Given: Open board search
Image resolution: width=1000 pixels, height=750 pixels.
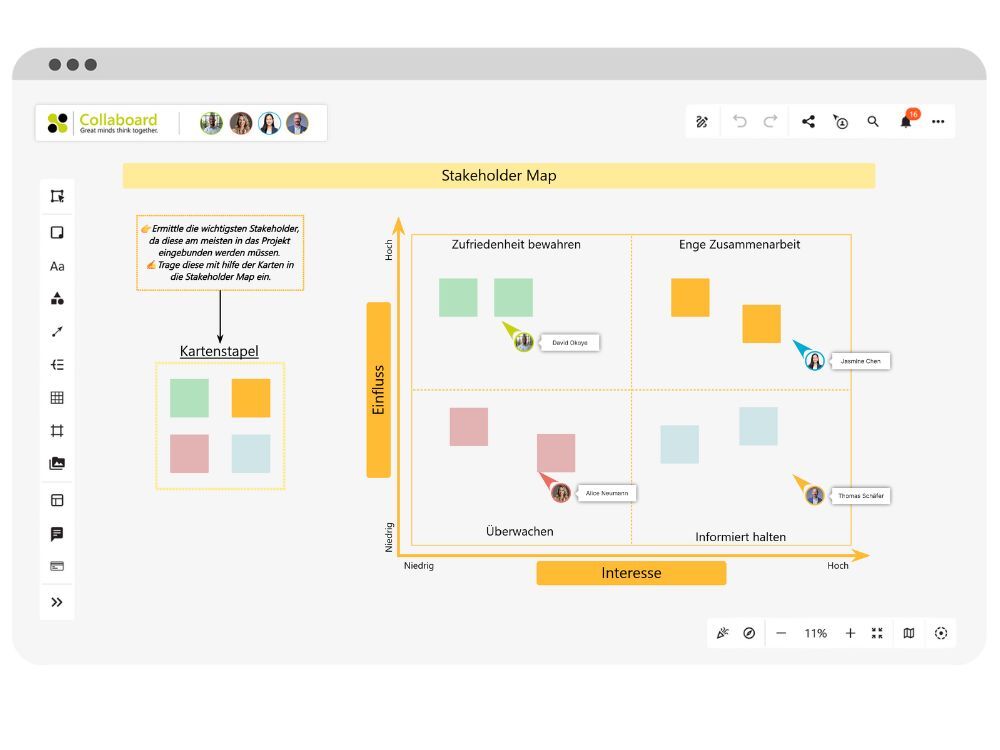Looking at the screenshot, I should pos(873,121).
